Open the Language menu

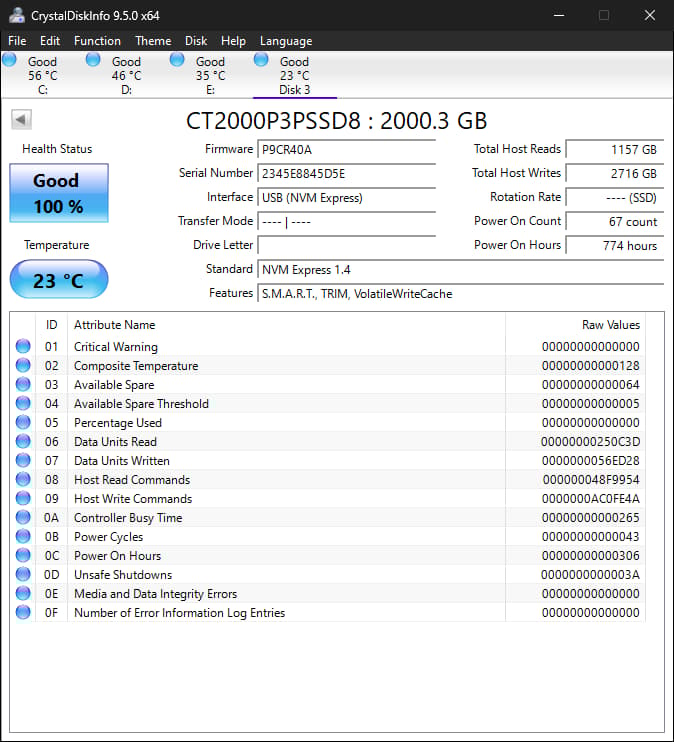(286, 41)
